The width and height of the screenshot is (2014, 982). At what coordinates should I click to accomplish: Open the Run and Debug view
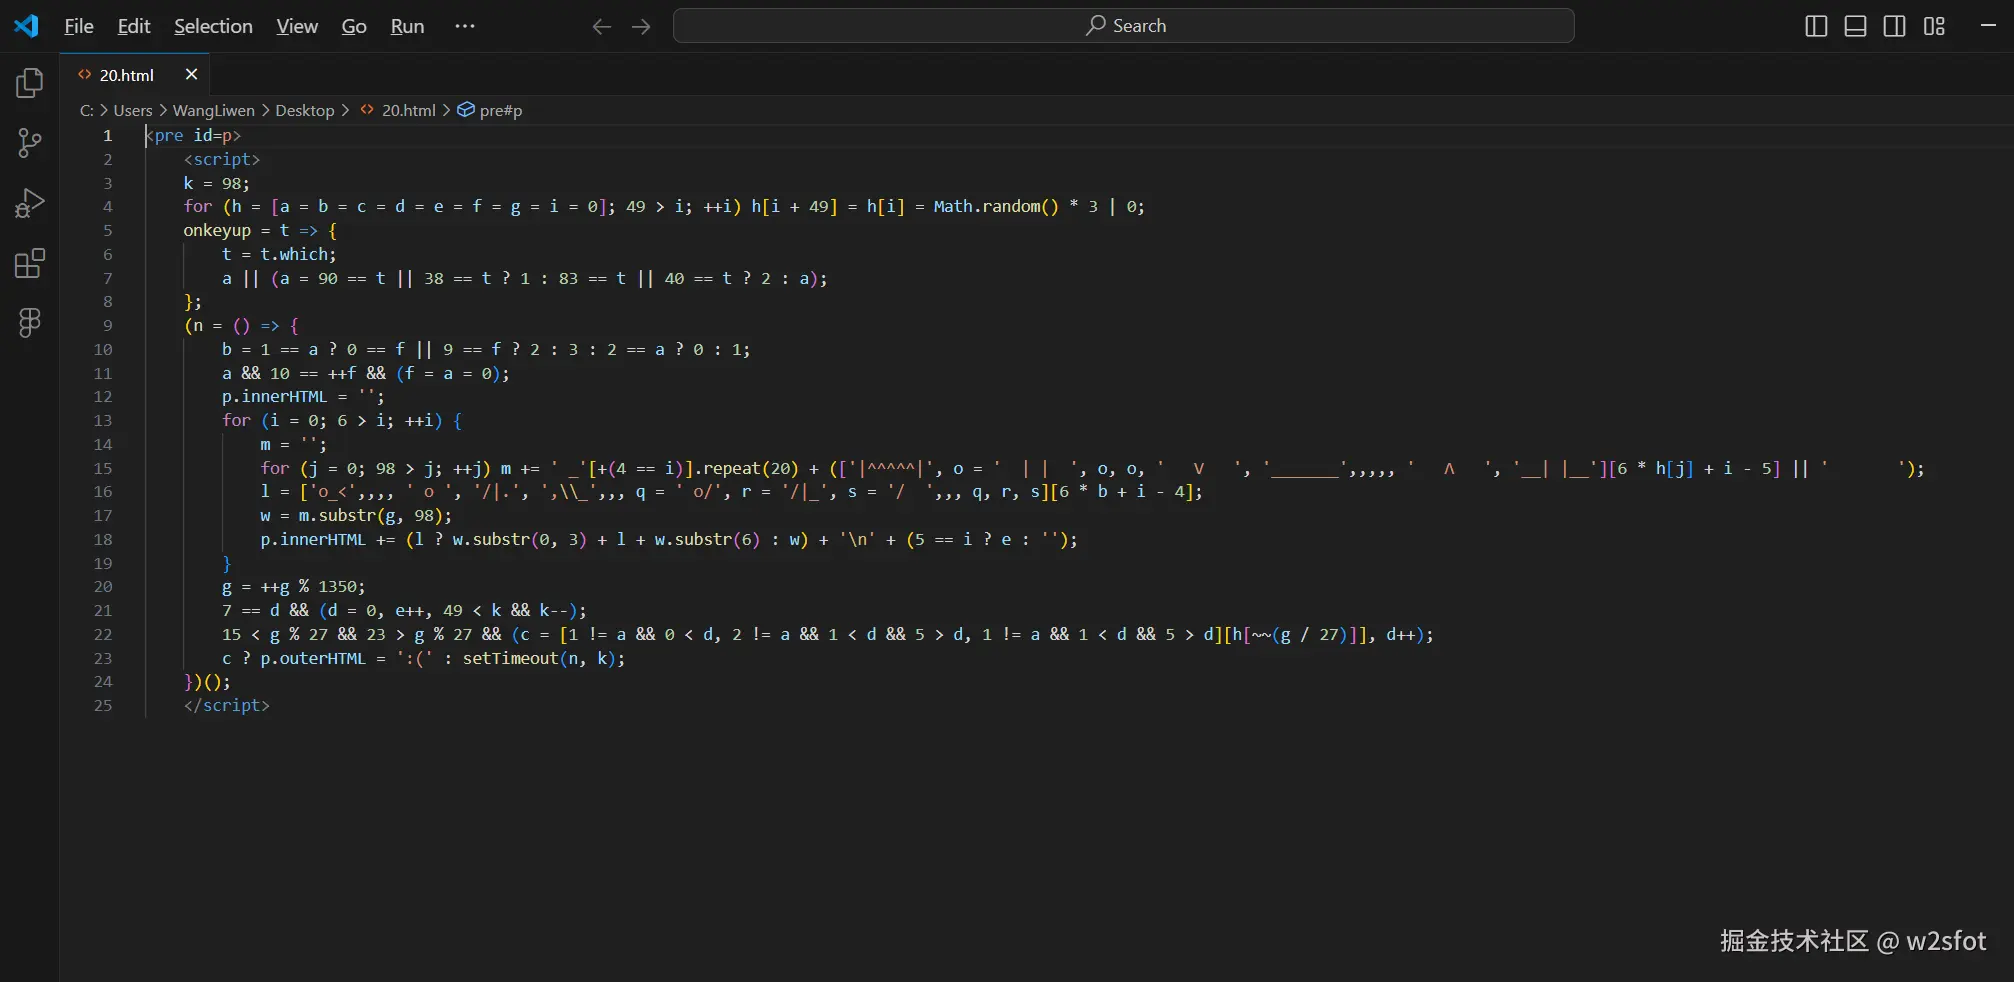pos(30,203)
